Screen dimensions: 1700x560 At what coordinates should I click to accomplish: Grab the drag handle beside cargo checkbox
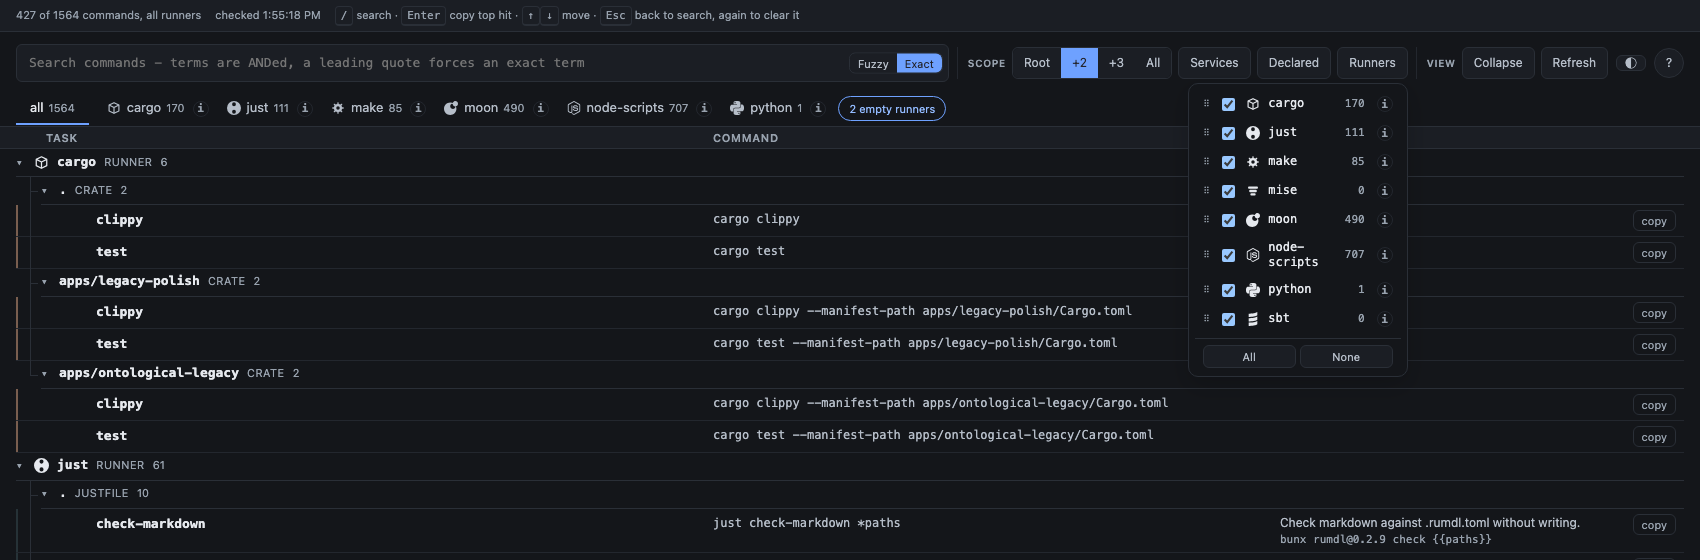coord(1206,103)
